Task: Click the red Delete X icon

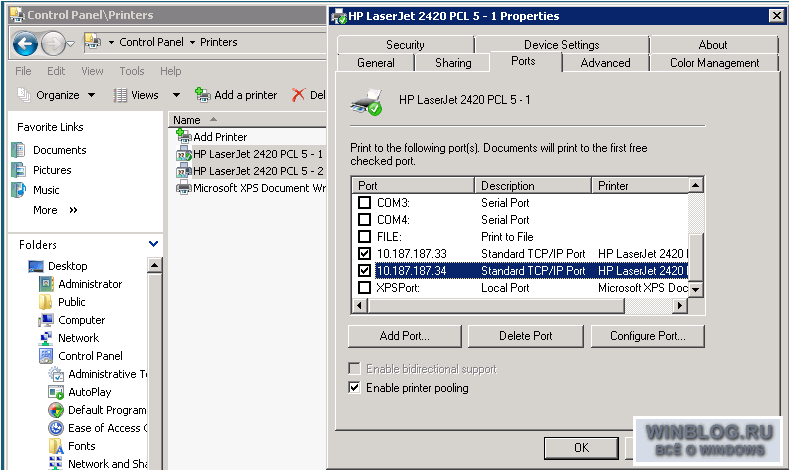Action: pos(298,95)
